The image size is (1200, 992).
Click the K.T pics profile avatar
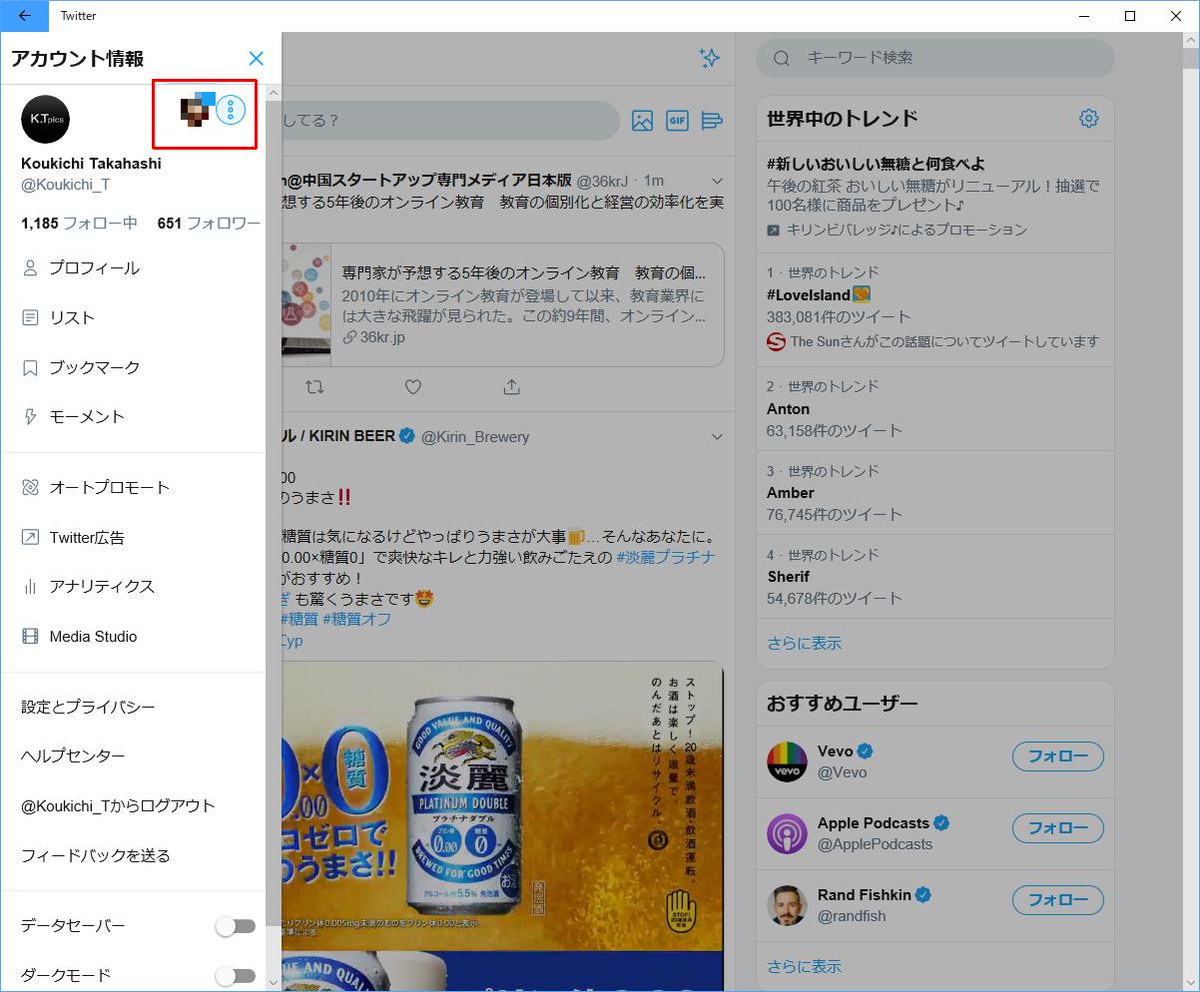coord(45,120)
